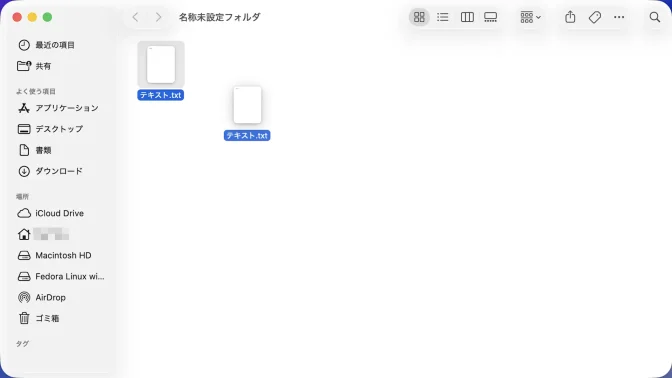The height and width of the screenshot is (378, 672).
Task: Click the 名称未設定フォルダ window title
Action: 219,17
